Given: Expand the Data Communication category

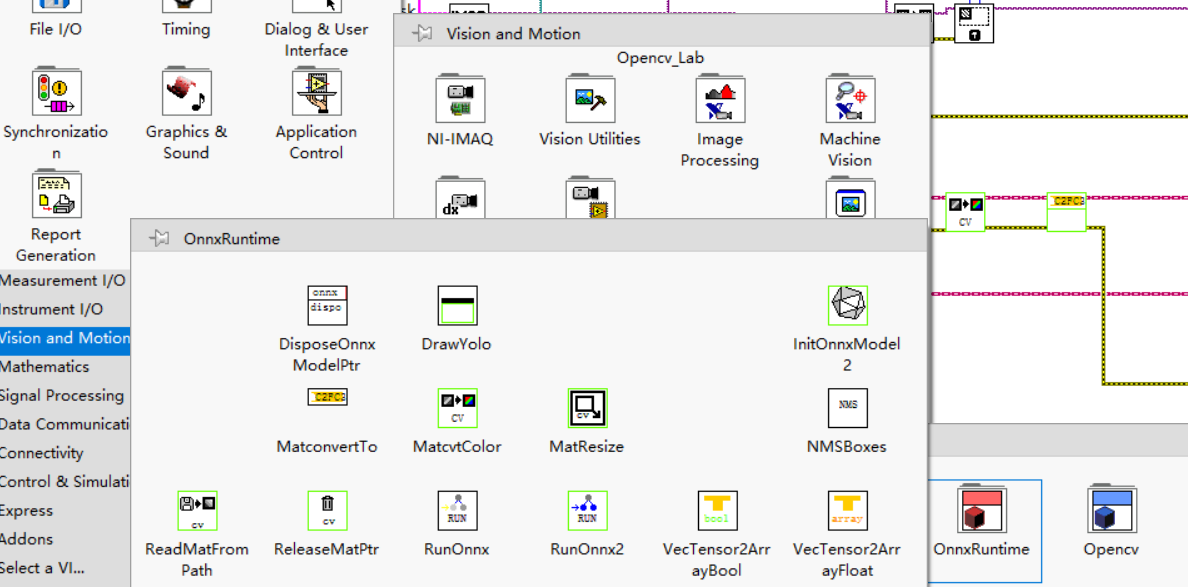Looking at the screenshot, I should (65, 424).
